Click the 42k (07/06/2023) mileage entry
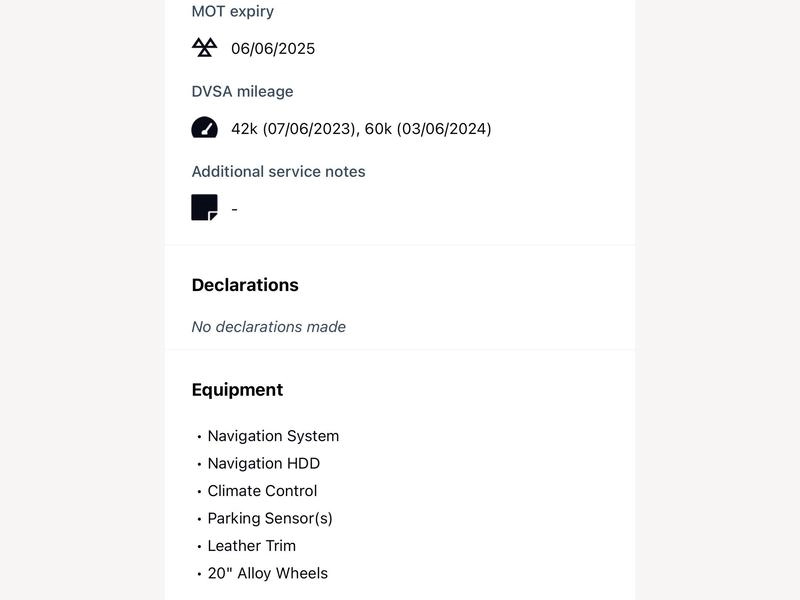 [x=295, y=129]
